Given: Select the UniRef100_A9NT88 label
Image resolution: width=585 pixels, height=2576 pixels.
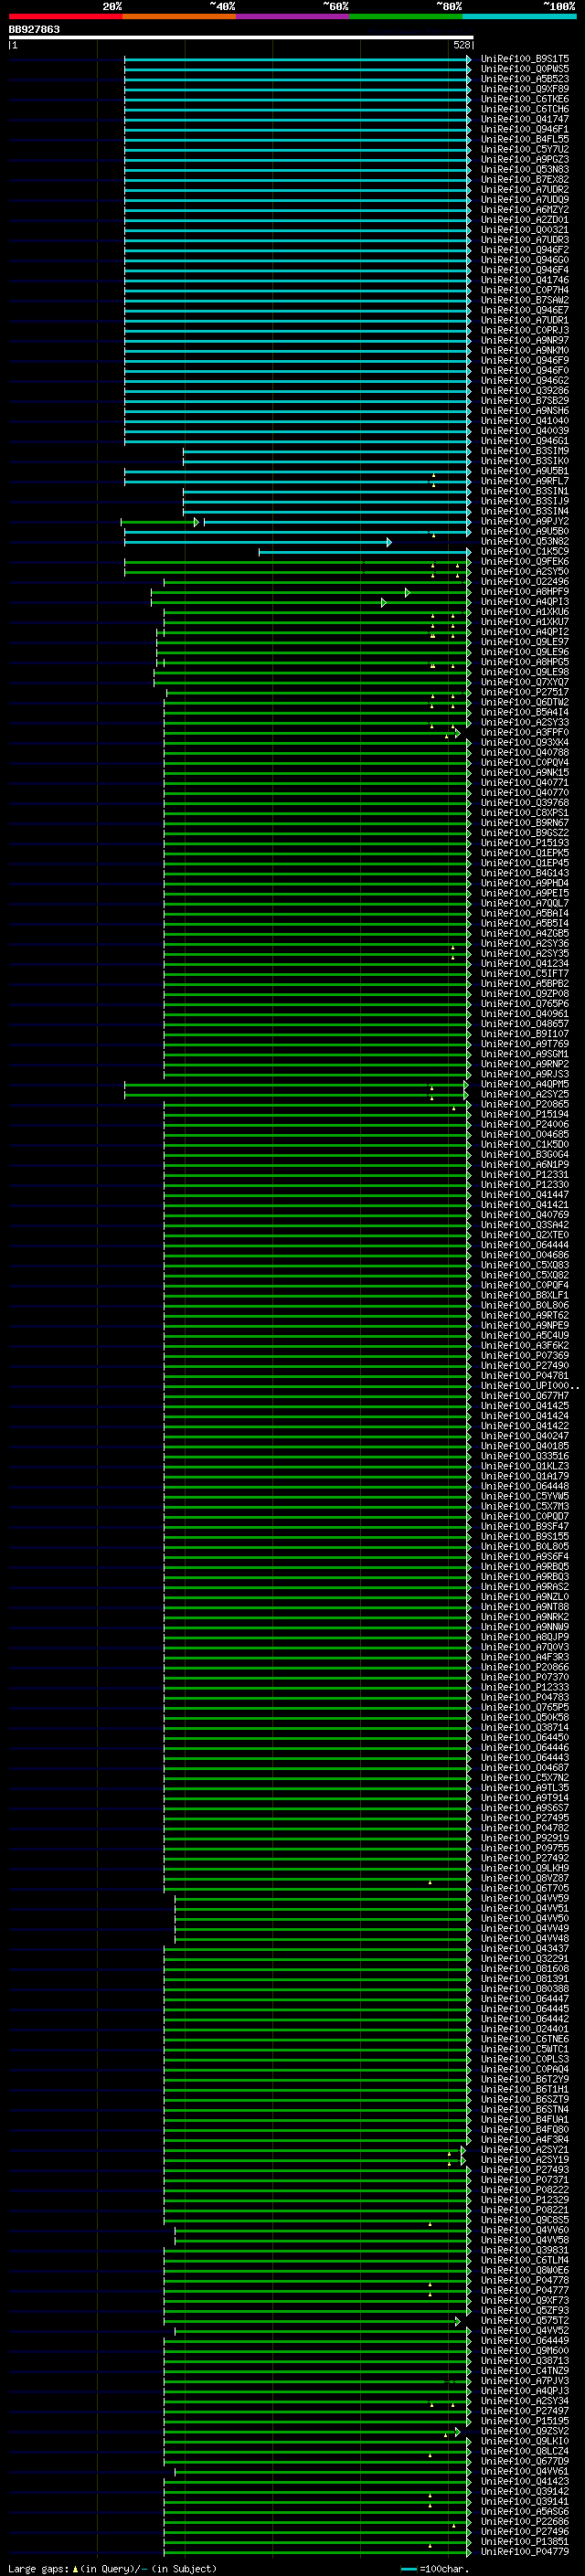Looking at the screenshot, I should (525, 1607).
